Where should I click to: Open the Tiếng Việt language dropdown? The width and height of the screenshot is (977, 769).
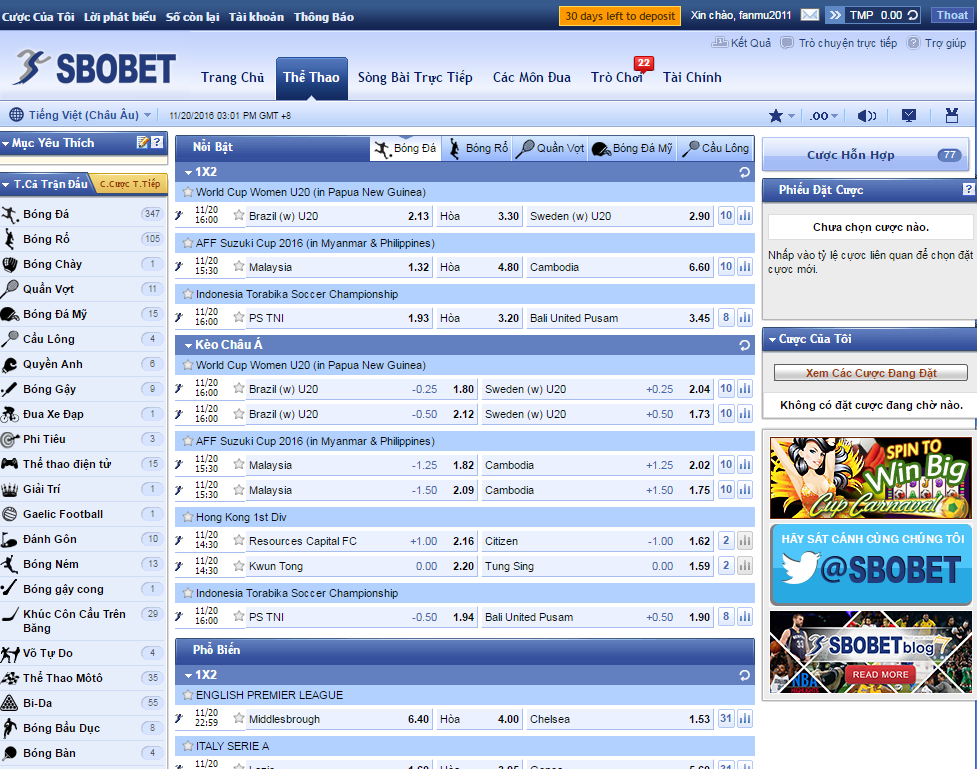[80, 115]
